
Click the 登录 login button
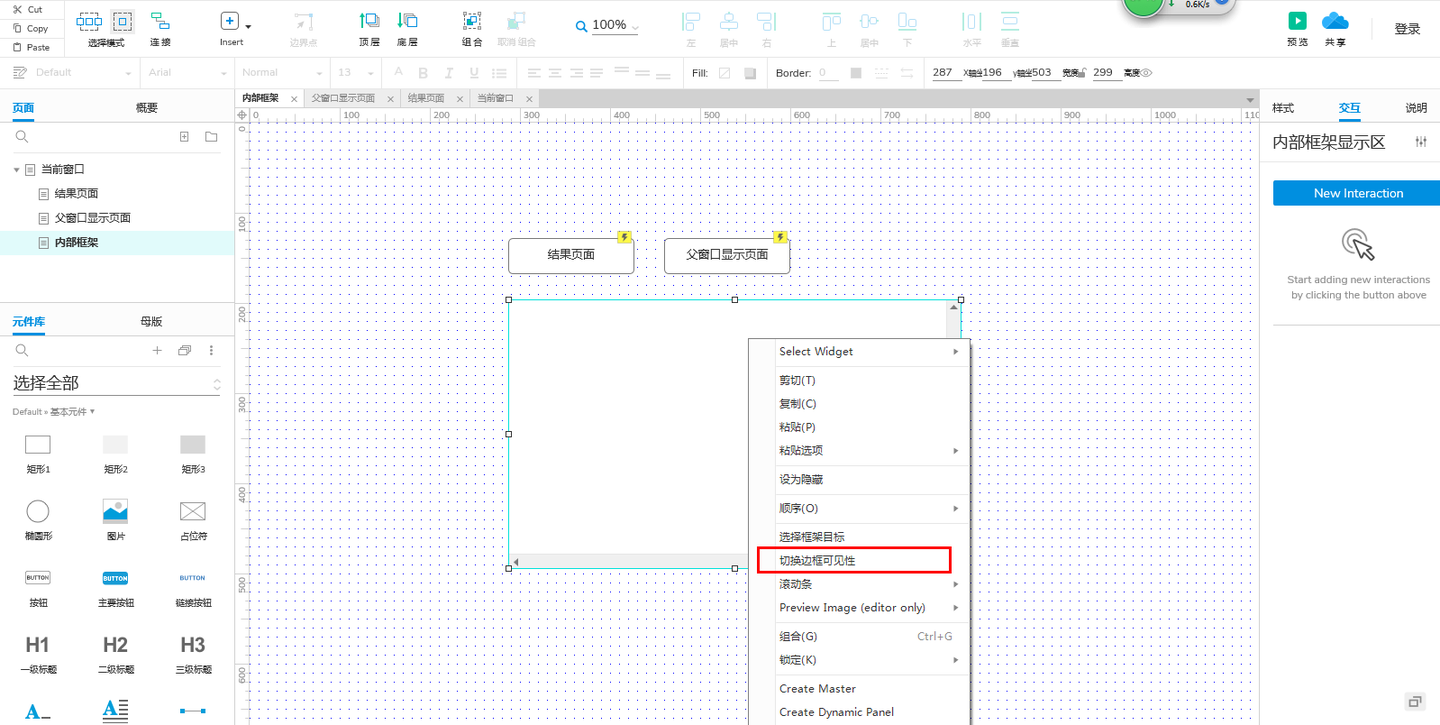pyautogui.click(x=1407, y=29)
